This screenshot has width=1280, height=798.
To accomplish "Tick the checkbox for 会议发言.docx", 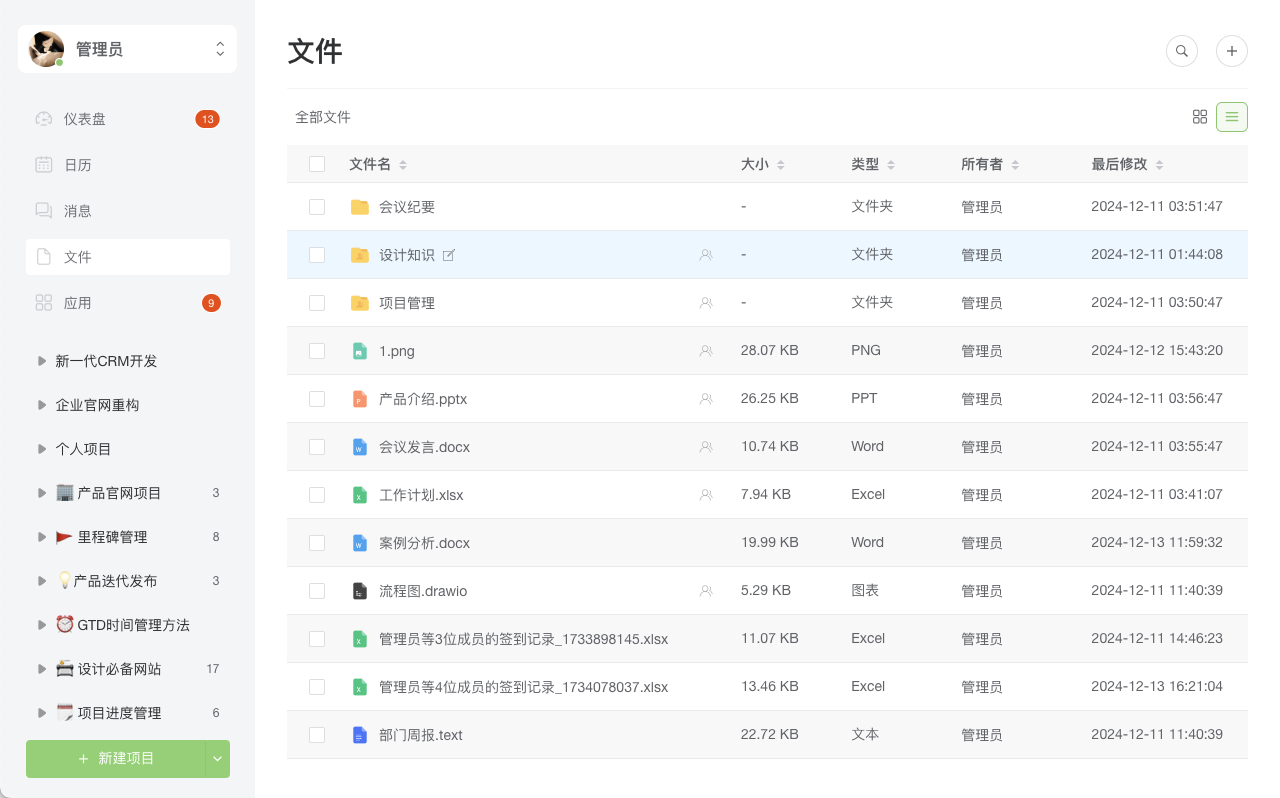I will click(x=317, y=447).
